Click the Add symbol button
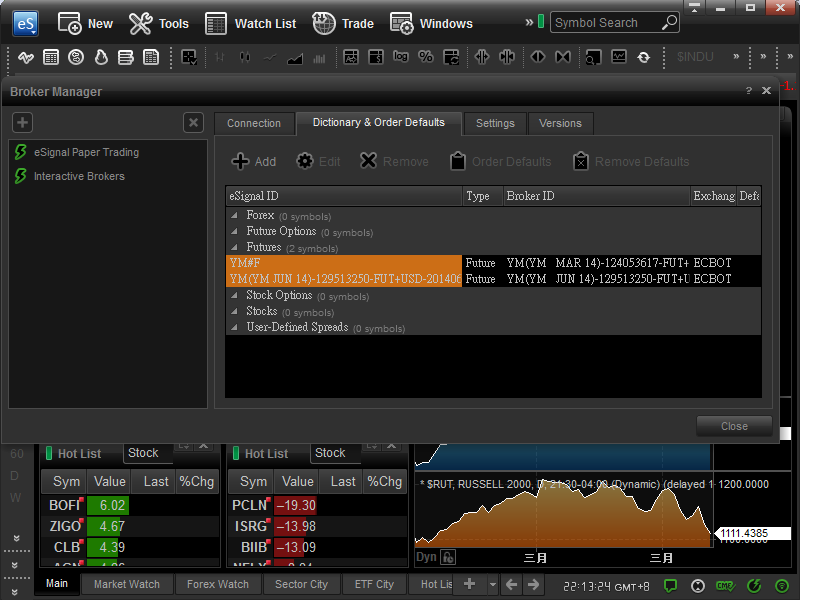This screenshot has height=600, width=819. point(254,161)
